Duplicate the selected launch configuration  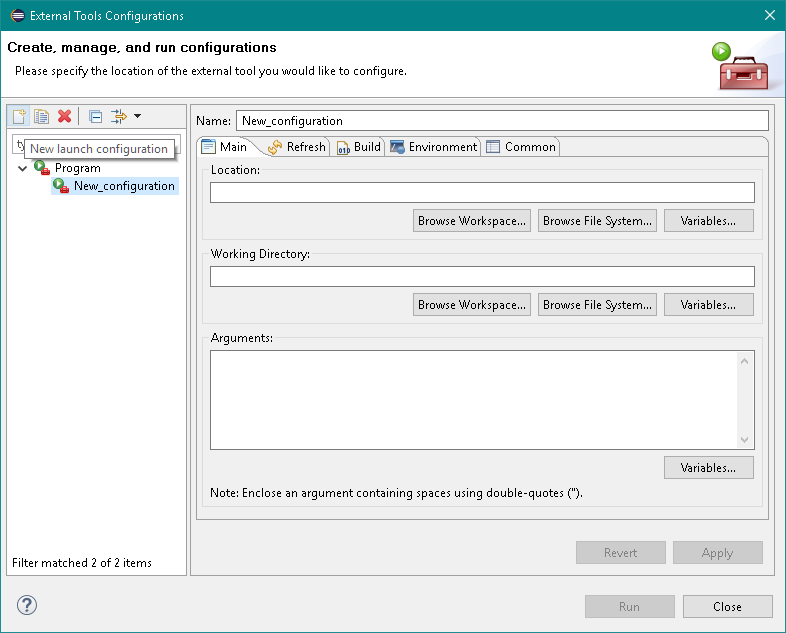tap(42, 116)
